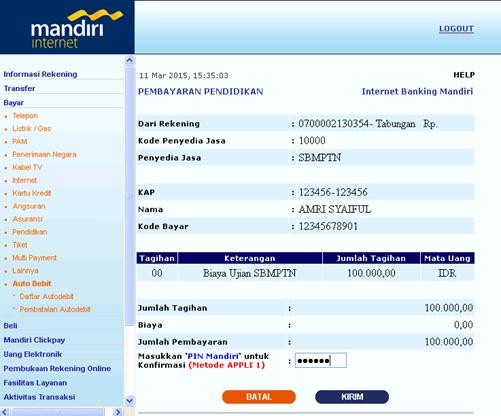The height and width of the screenshot is (416, 501).
Task: Click the Tagihan cell 00
Action: click(x=157, y=273)
